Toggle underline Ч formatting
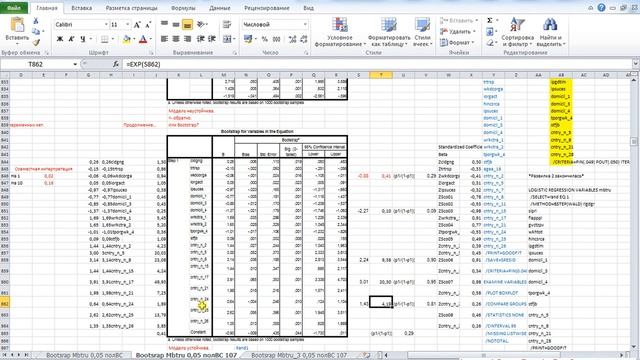 coord(82,39)
